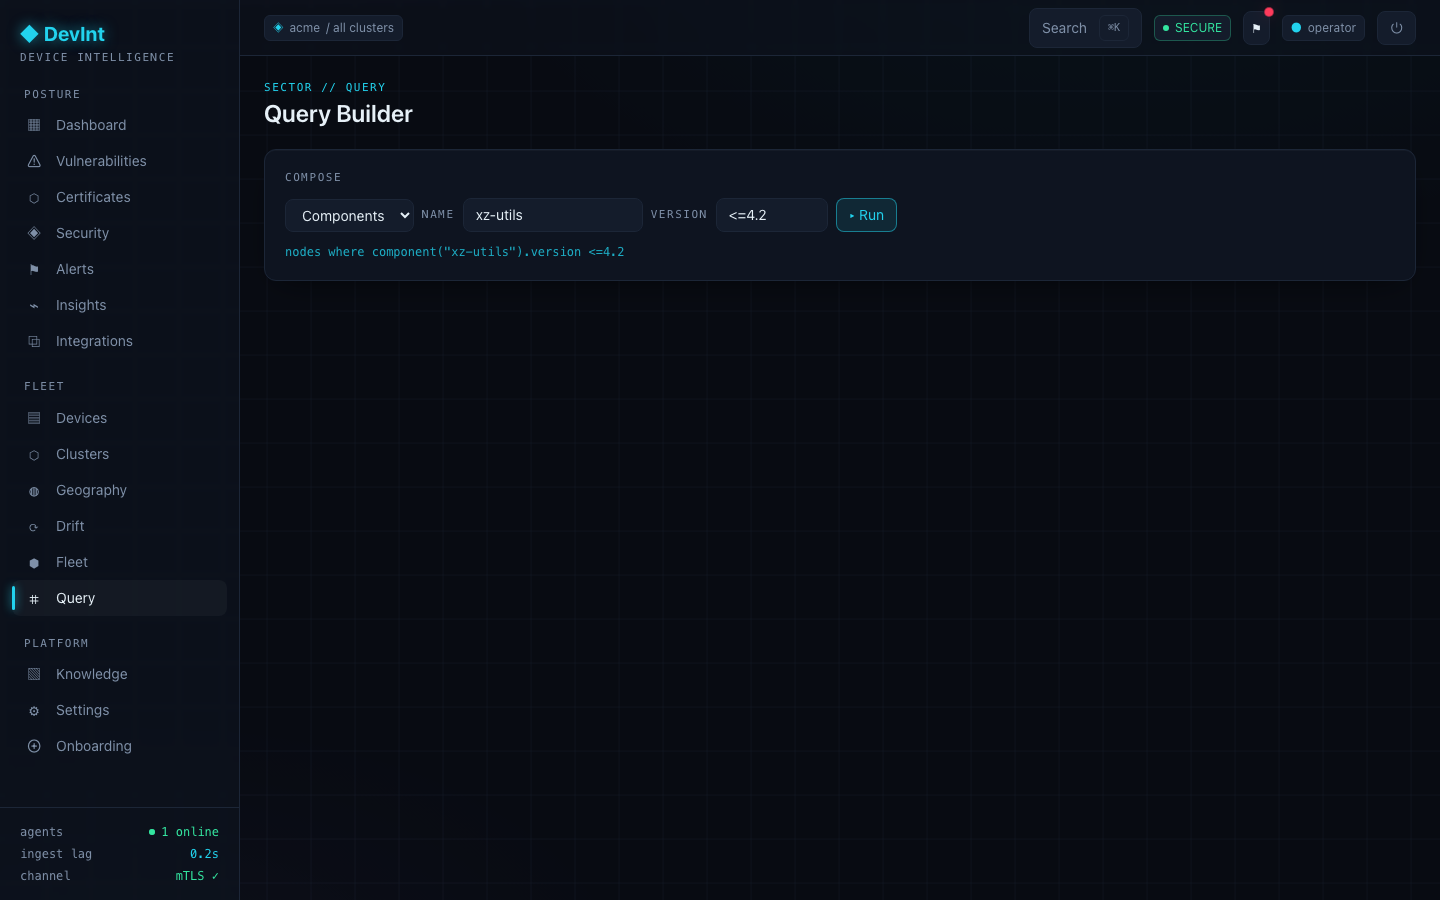Click the ⌘K shortcut hint

click(1114, 28)
